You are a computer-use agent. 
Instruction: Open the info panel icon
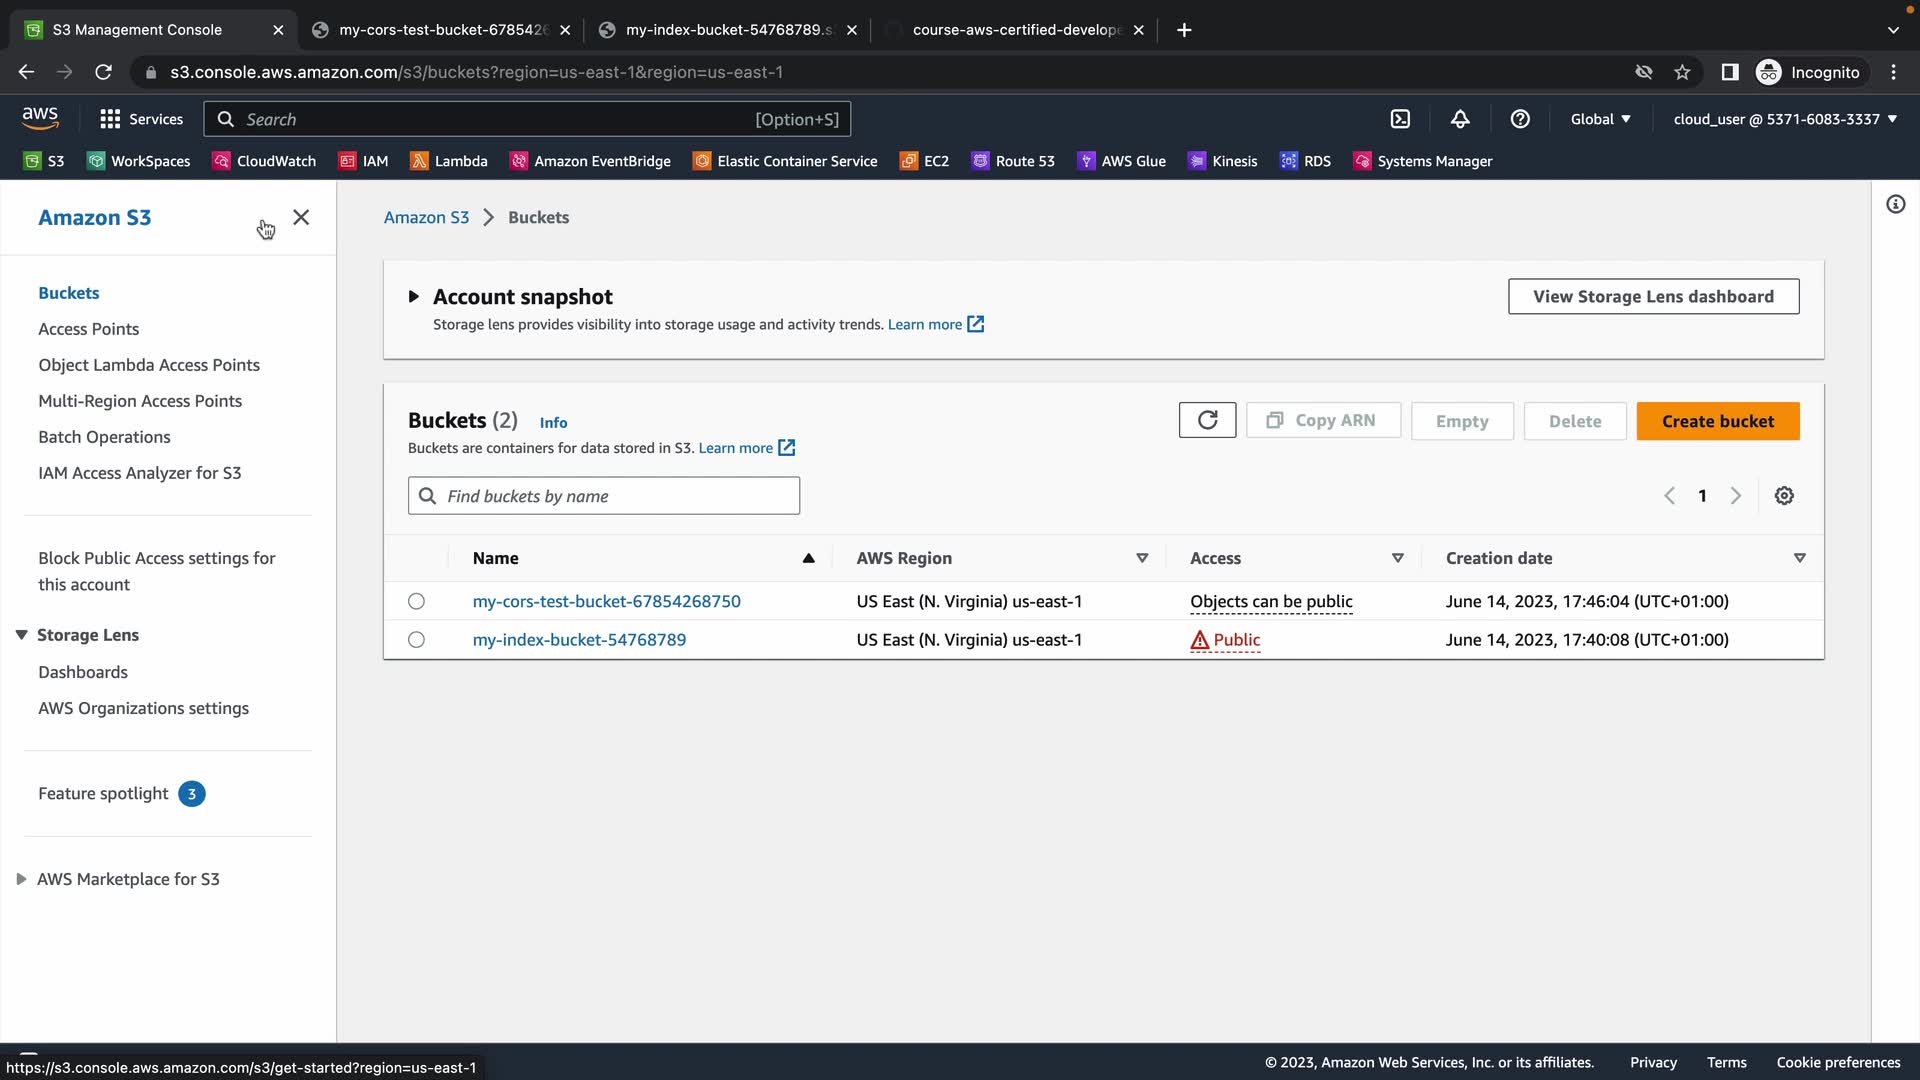coord(1895,204)
